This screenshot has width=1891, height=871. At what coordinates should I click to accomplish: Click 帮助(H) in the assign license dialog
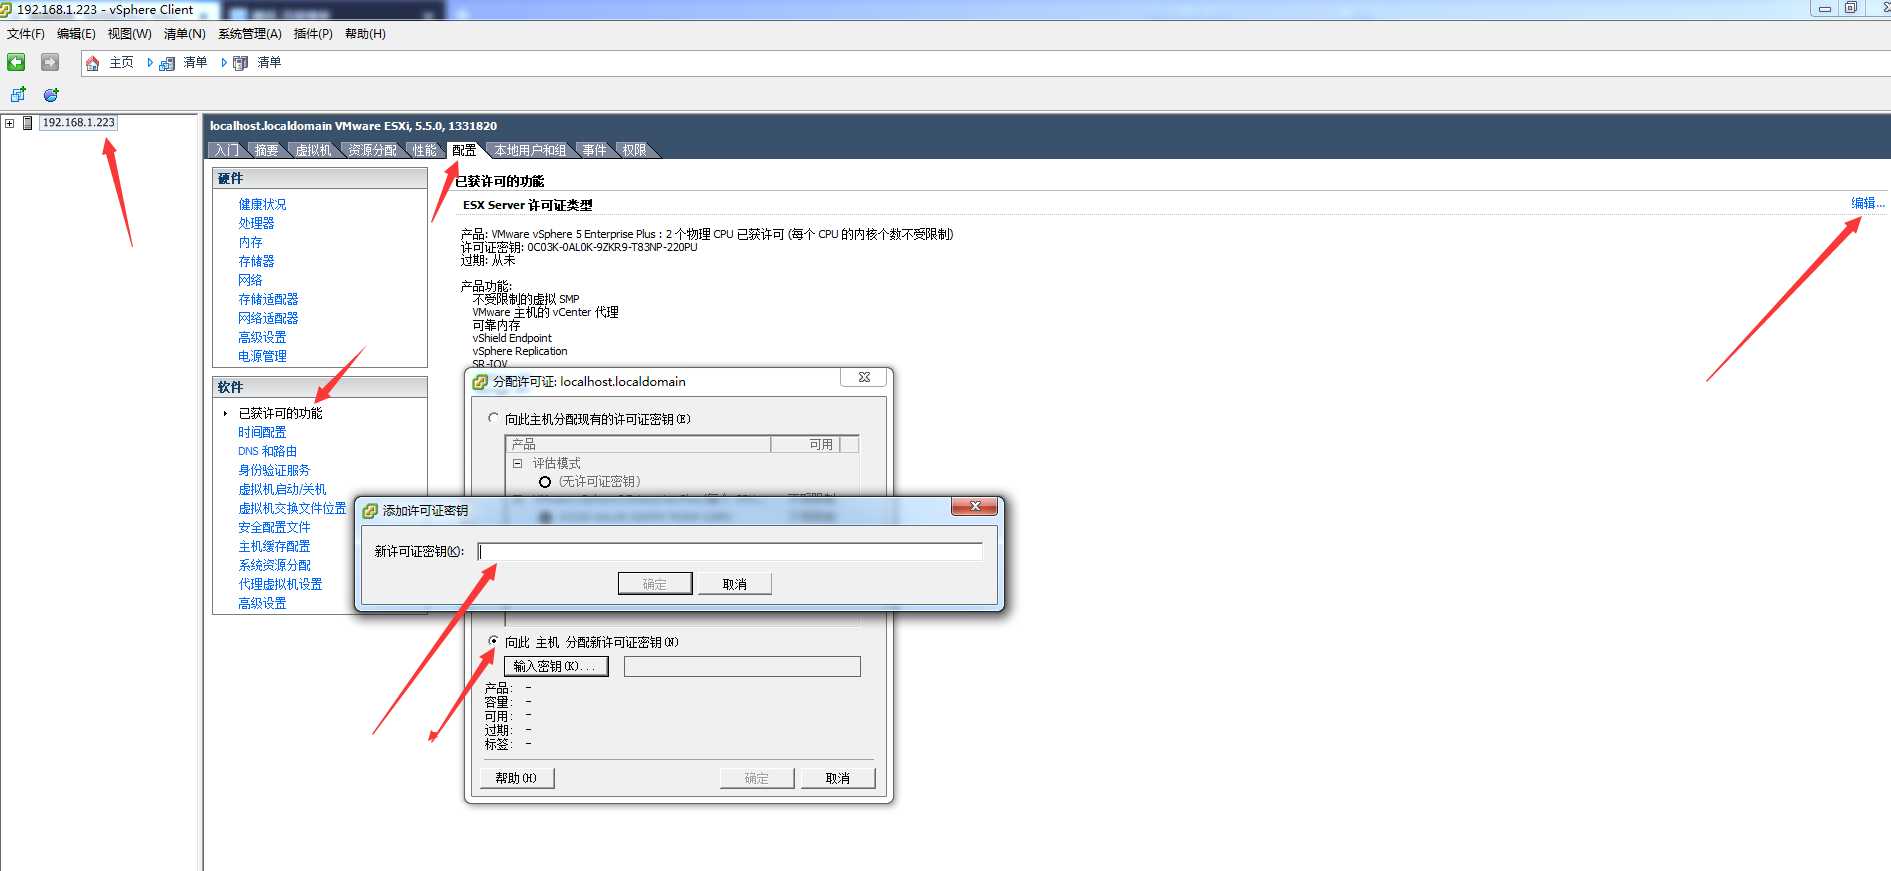516,778
